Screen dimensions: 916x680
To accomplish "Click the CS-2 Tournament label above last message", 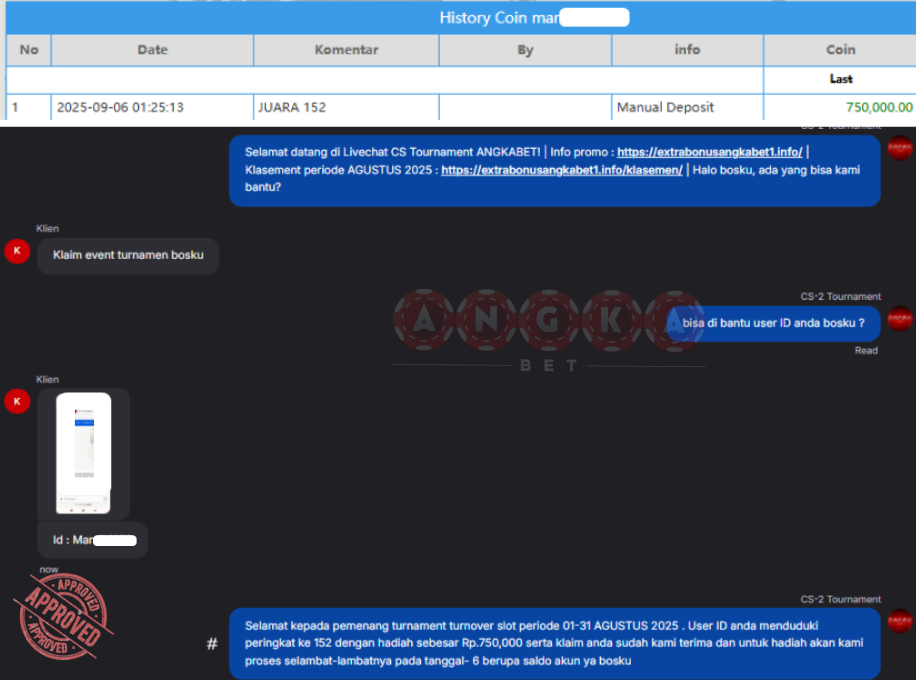I will [841, 599].
